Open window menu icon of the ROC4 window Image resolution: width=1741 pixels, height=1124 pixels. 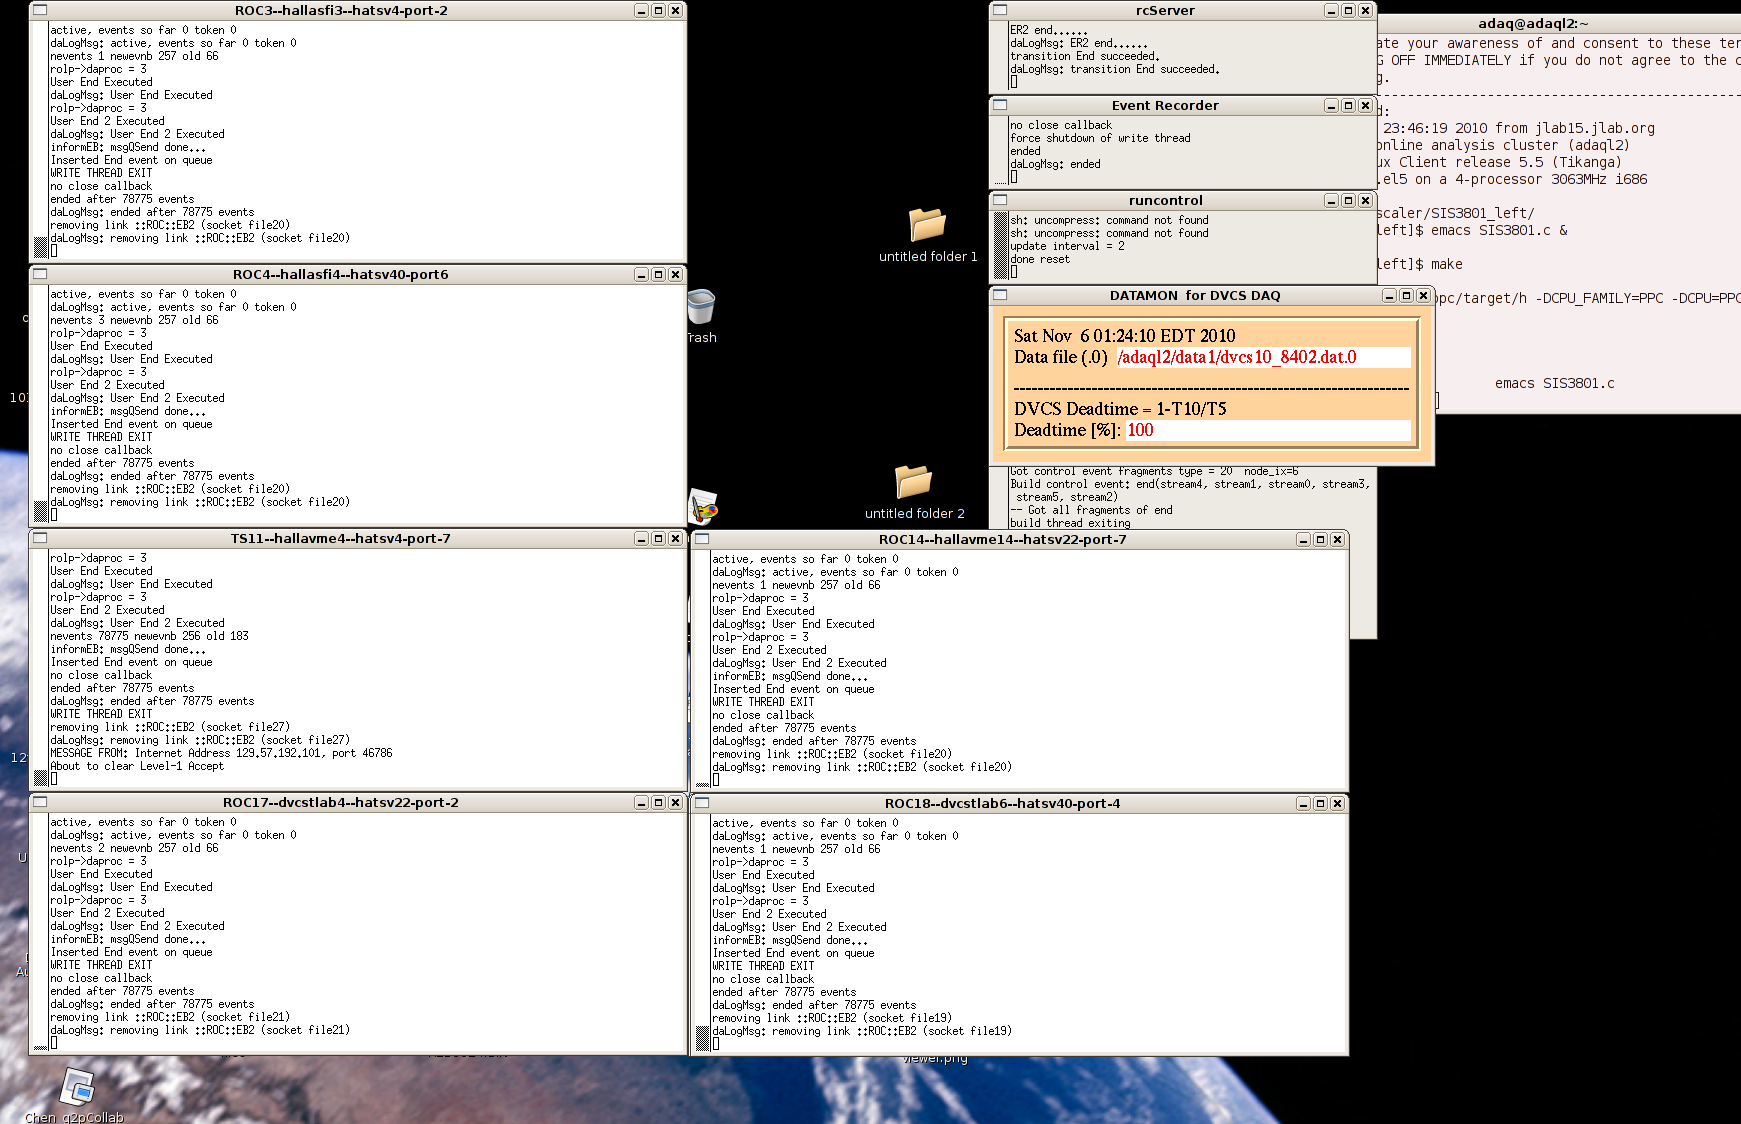pyautogui.click(x=40, y=274)
